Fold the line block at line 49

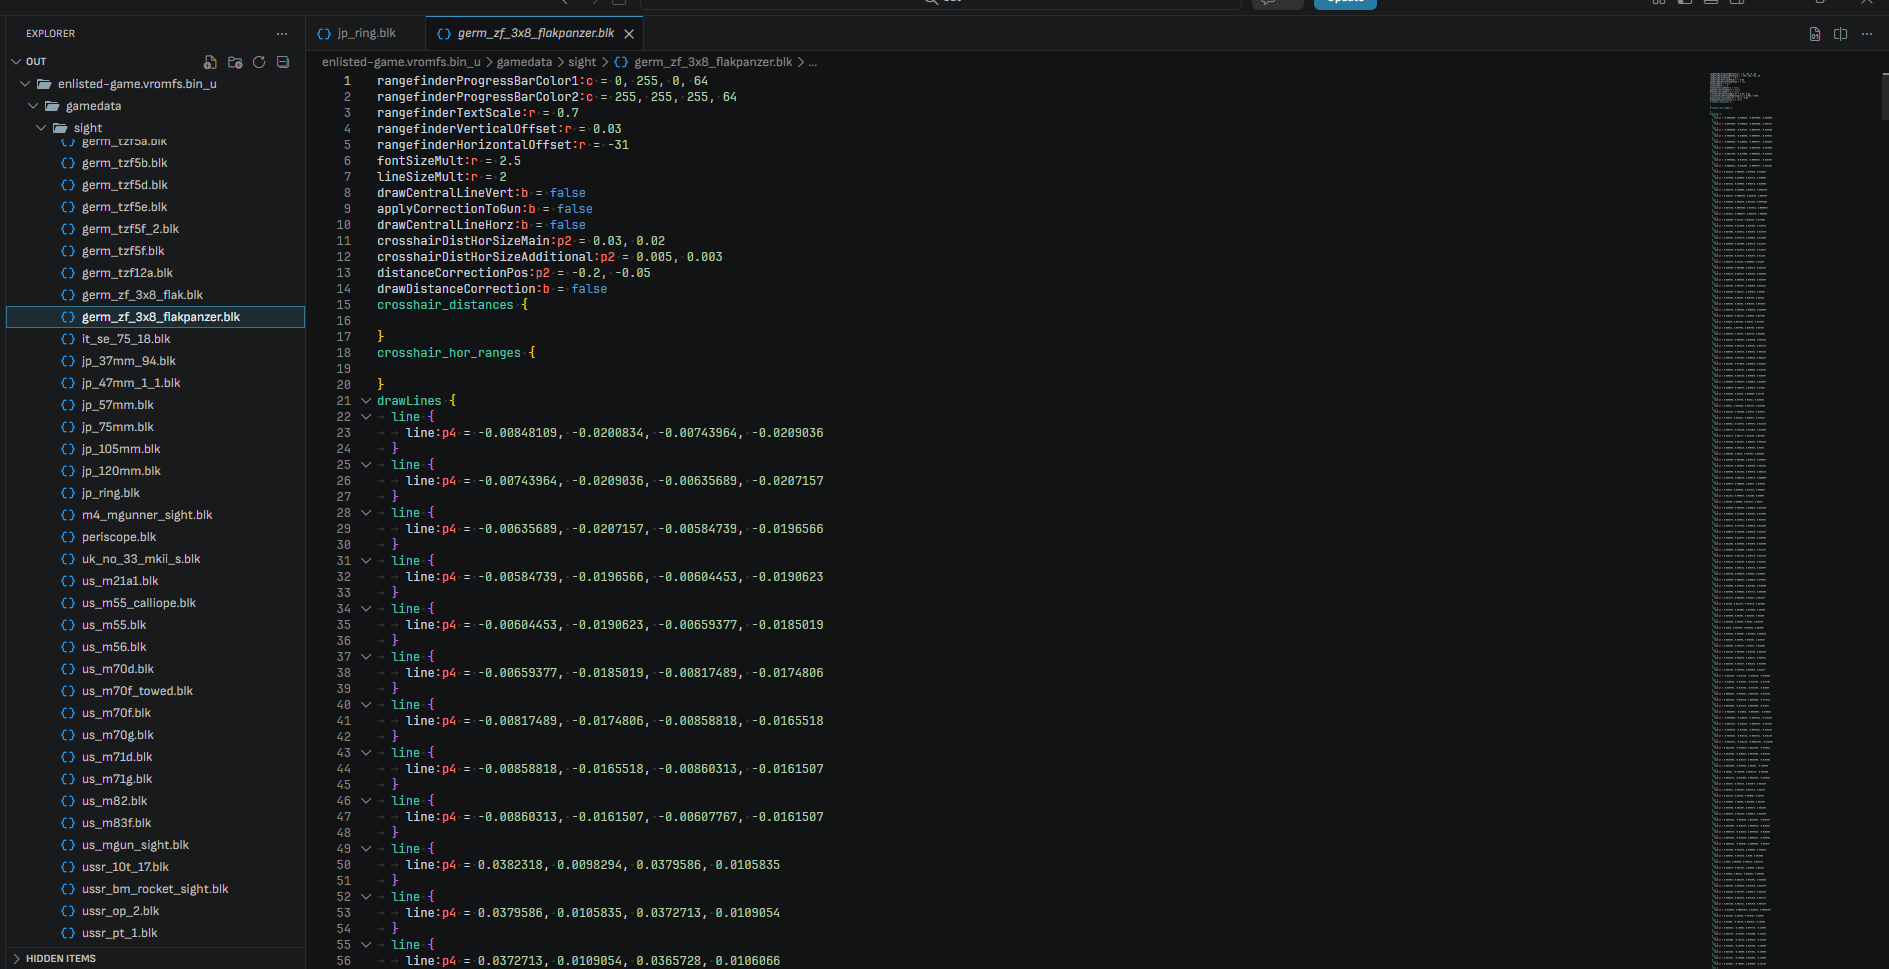[x=366, y=849]
